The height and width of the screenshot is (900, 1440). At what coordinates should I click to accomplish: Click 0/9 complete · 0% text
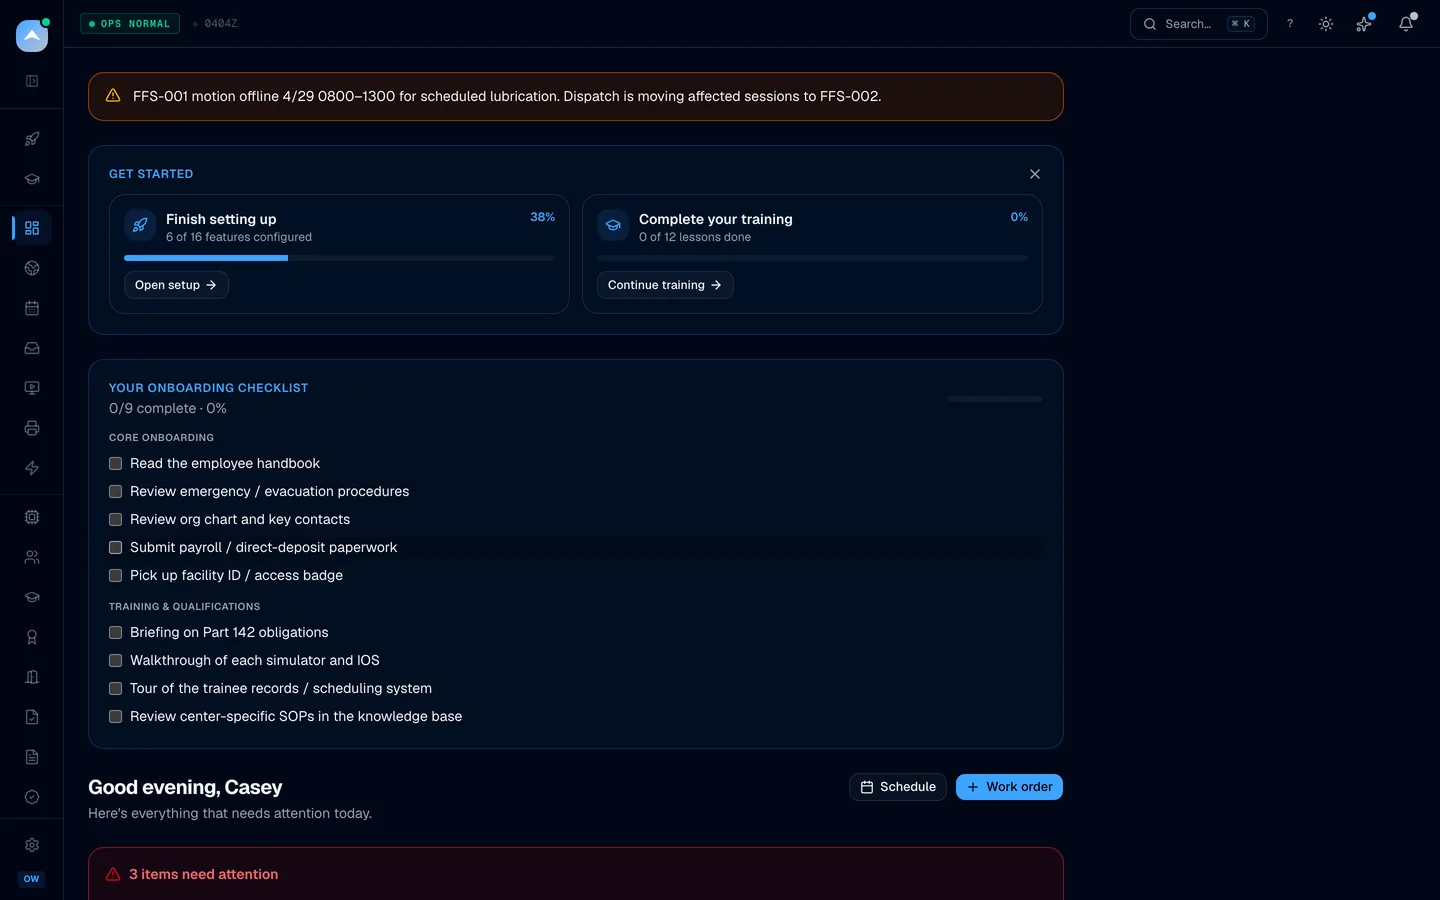coord(168,408)
